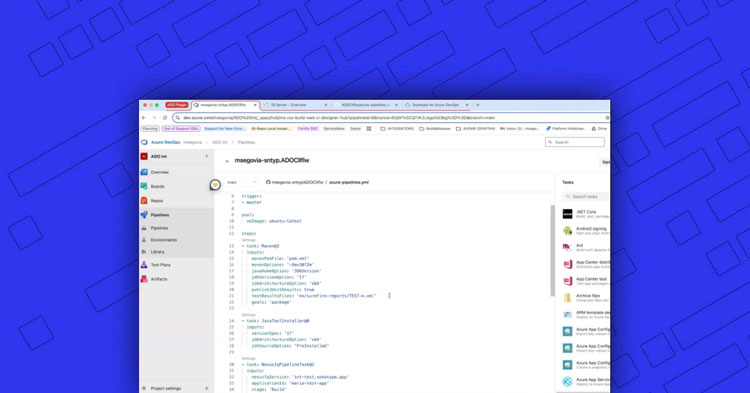Image resolution: width=750 pixels, height=393 pixels.
Task: Open the Inbox Gmail bookmark
Action: [x=520, y=129]
